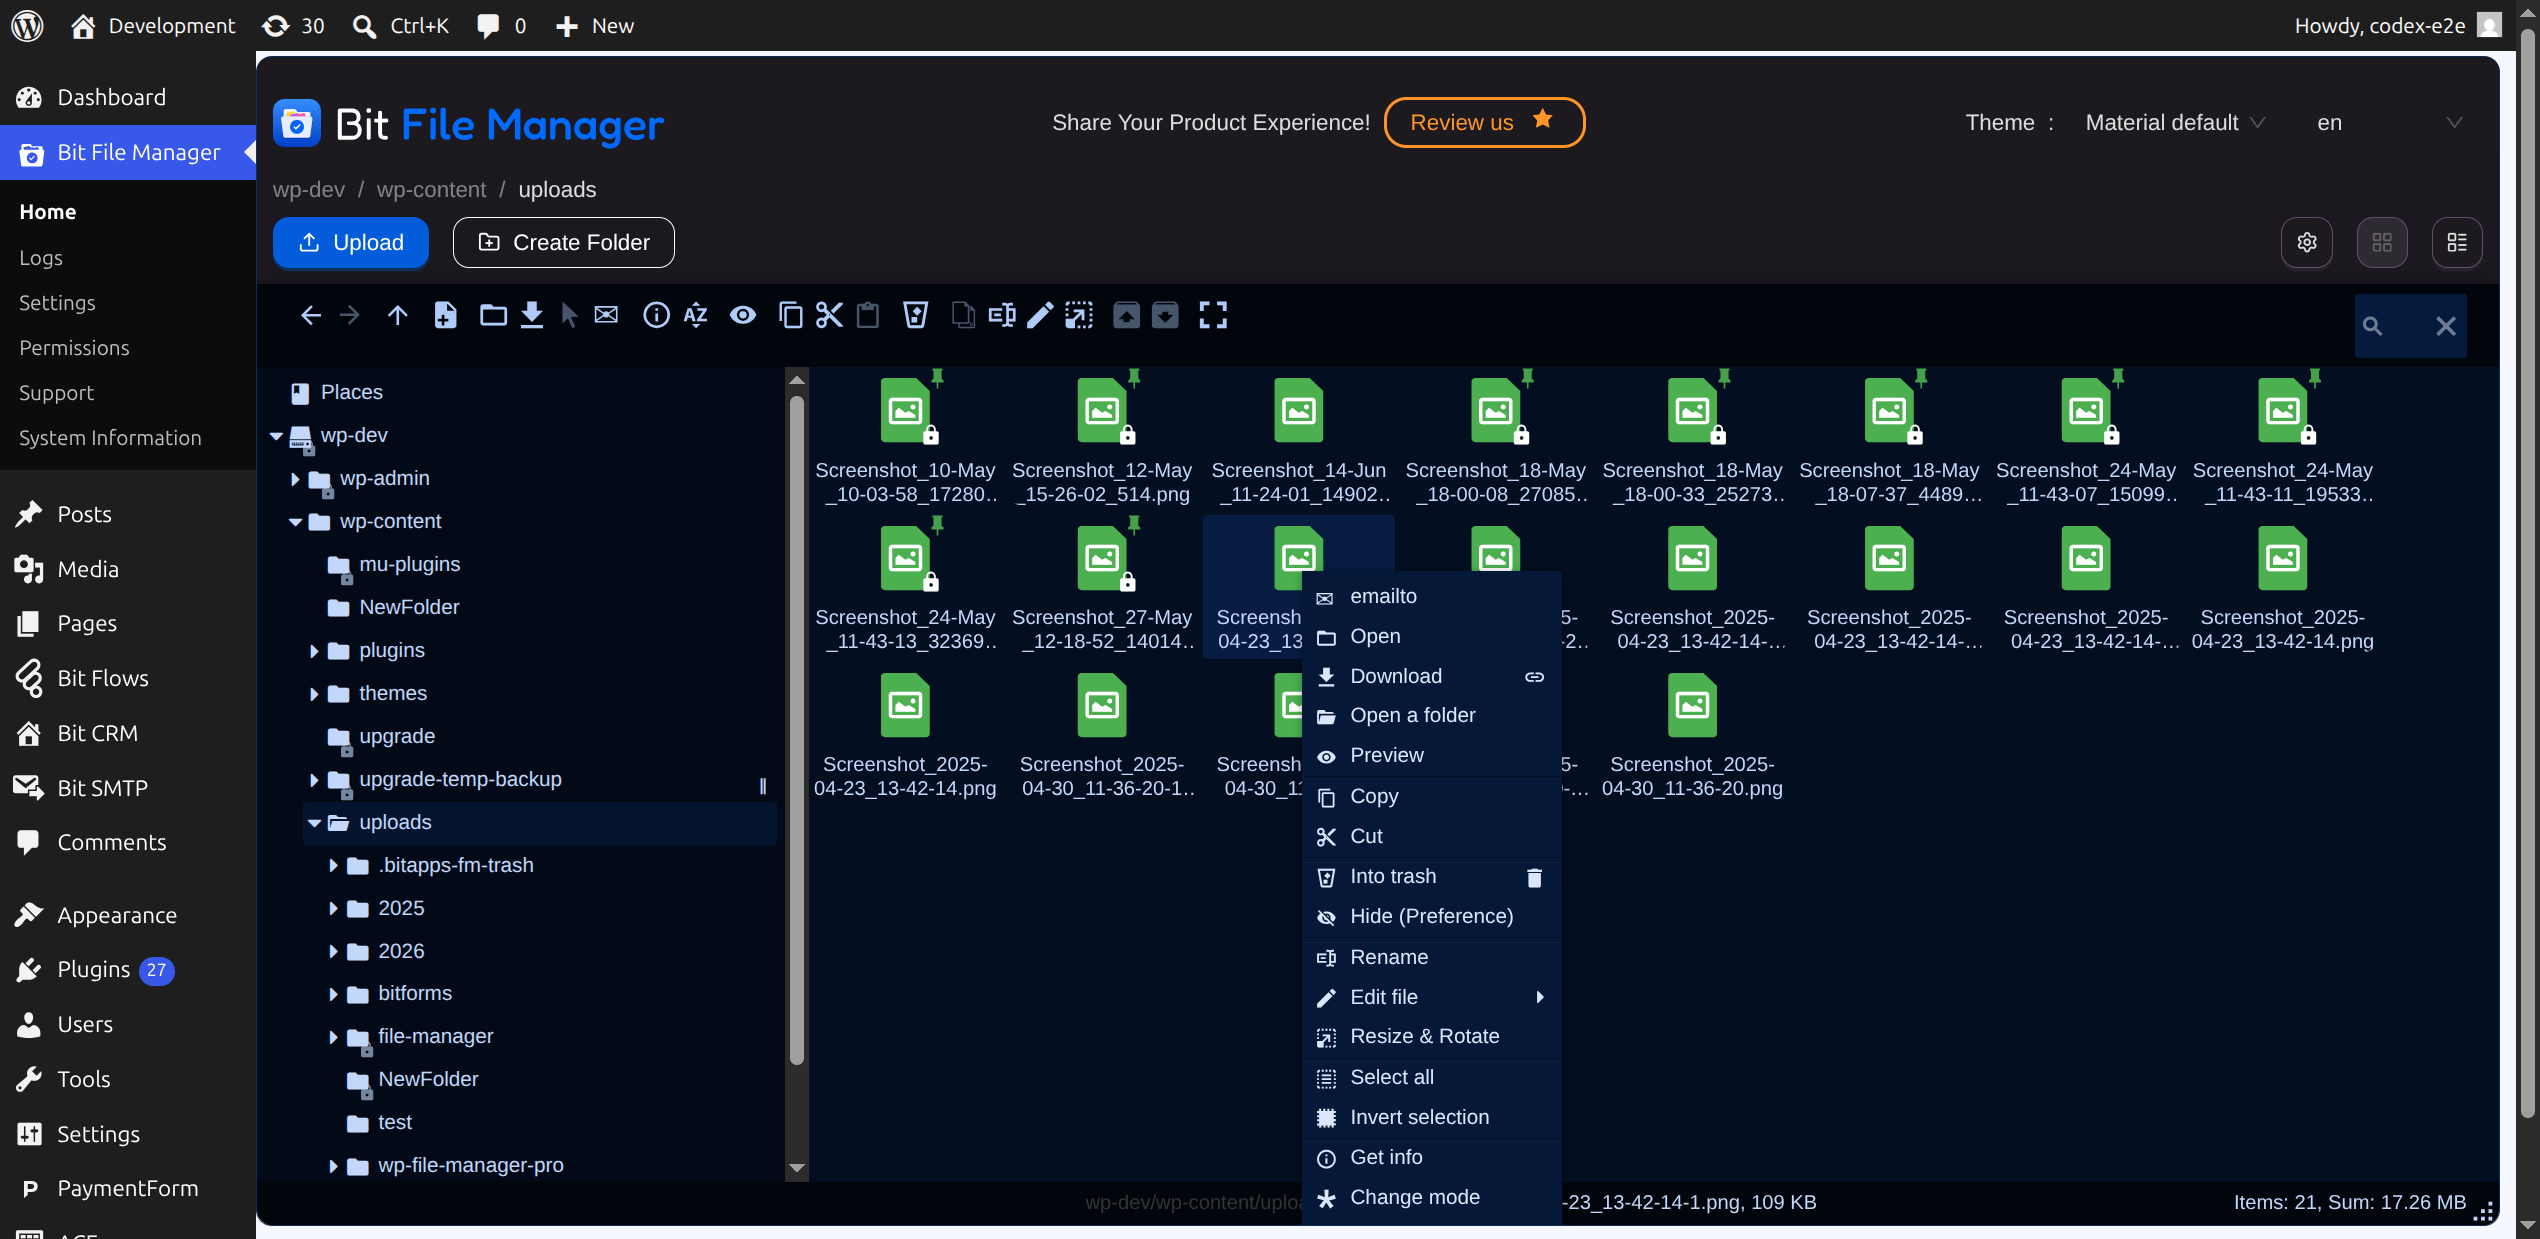Go back with the toolbar left arrow
The height and width of the screenshot is (1239, 2540).
[311, 316]
